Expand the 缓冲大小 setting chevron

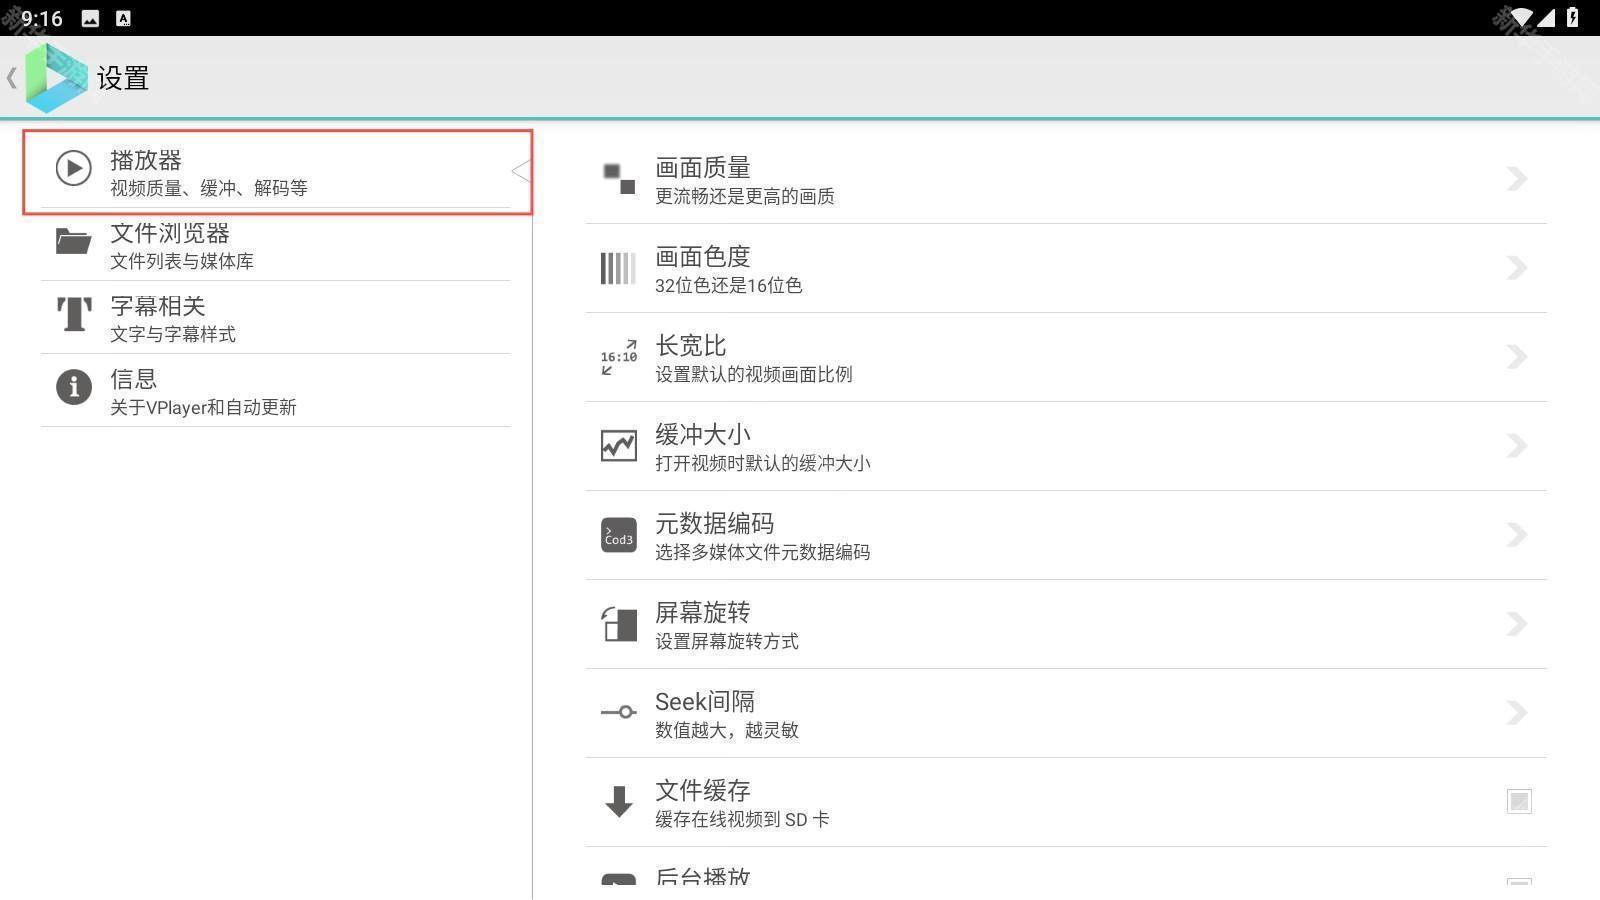pyautogui.click(x=1516, y=445)
